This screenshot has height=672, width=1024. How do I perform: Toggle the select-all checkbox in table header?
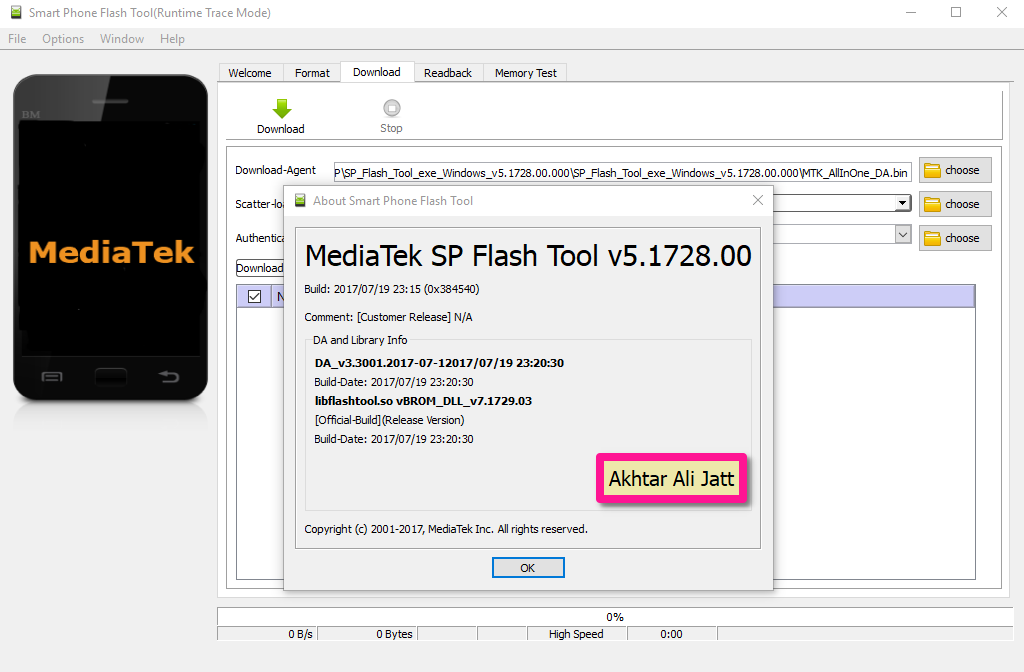[255, 296]
